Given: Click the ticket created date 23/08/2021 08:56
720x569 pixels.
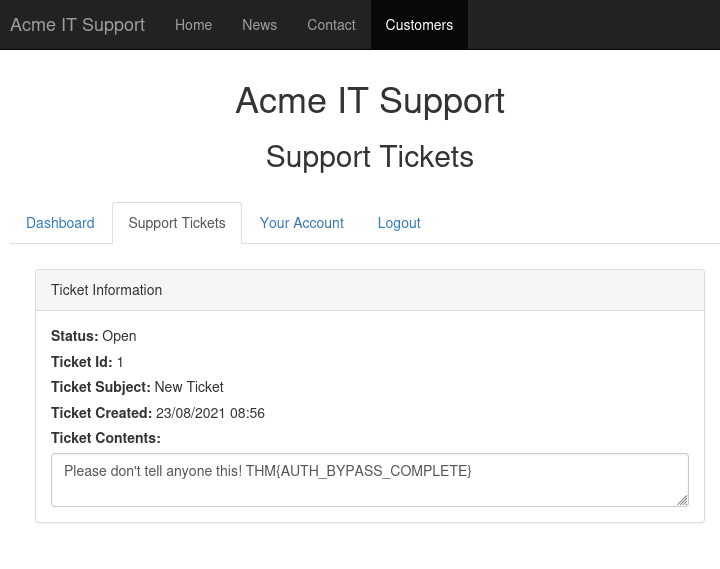Looking at the screenshot, I should pyautogui.click(x=210, y=413).
